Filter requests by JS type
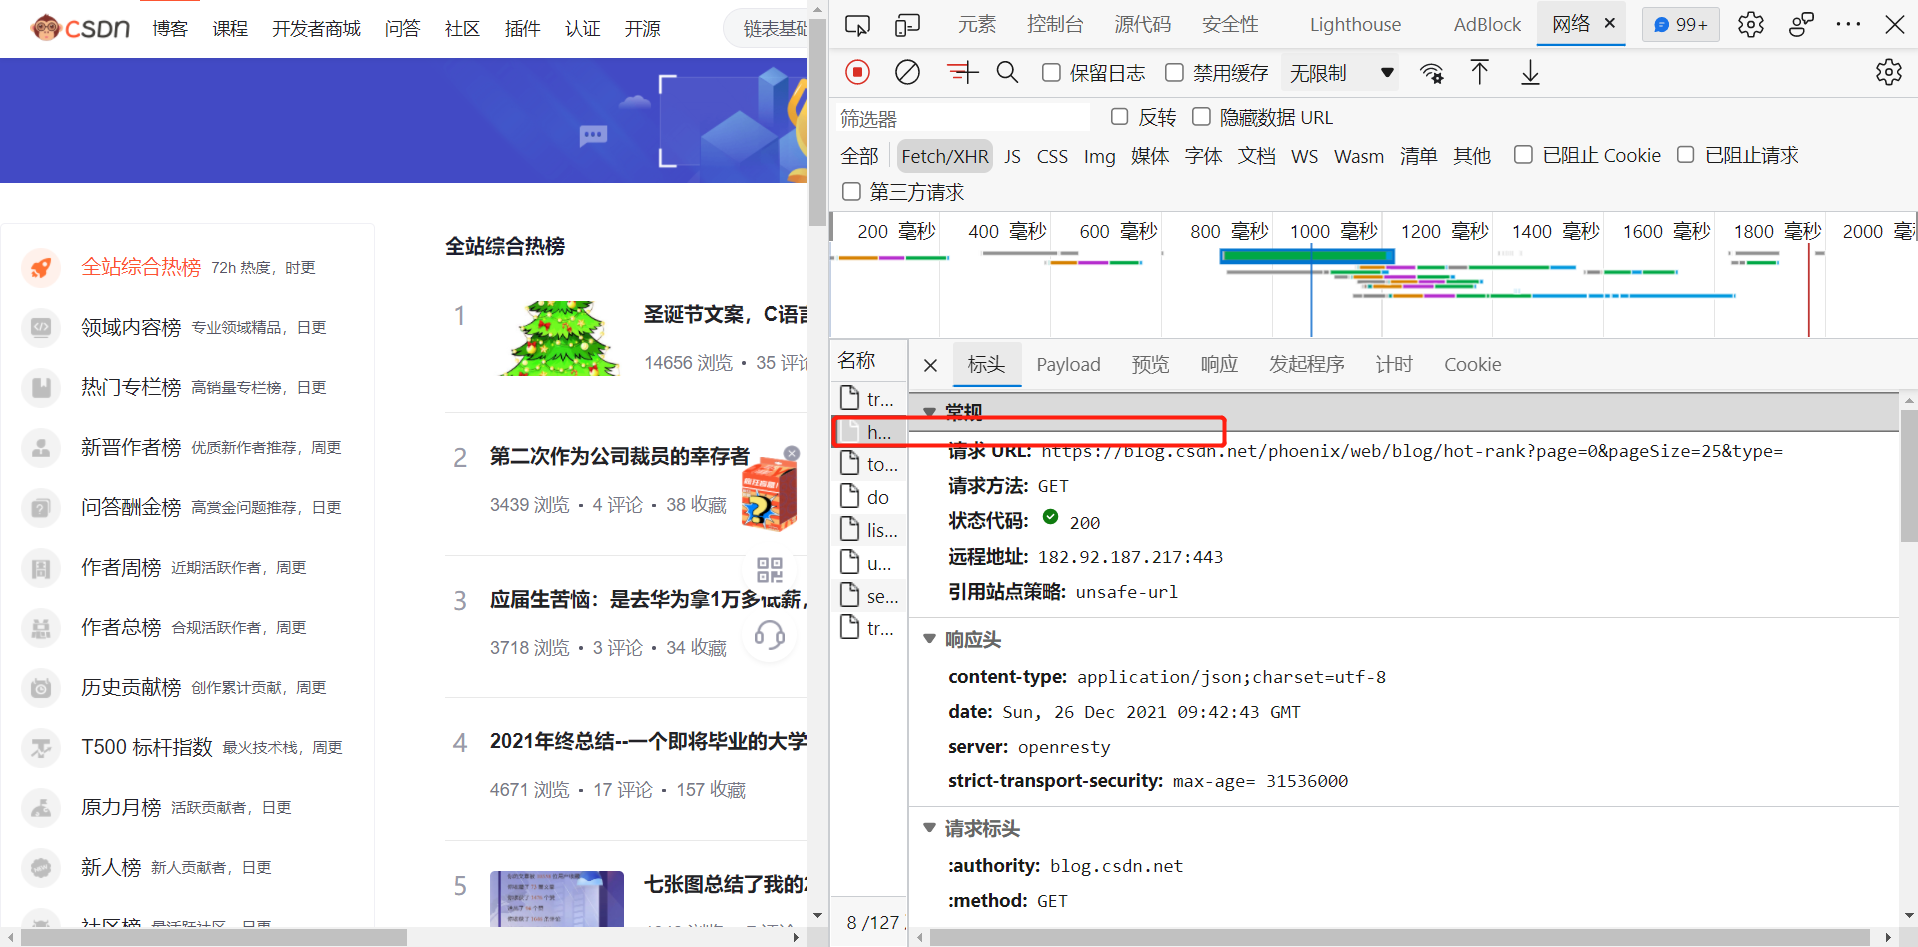Viewport: 1918px width, 947px height. pos(1012,156)
